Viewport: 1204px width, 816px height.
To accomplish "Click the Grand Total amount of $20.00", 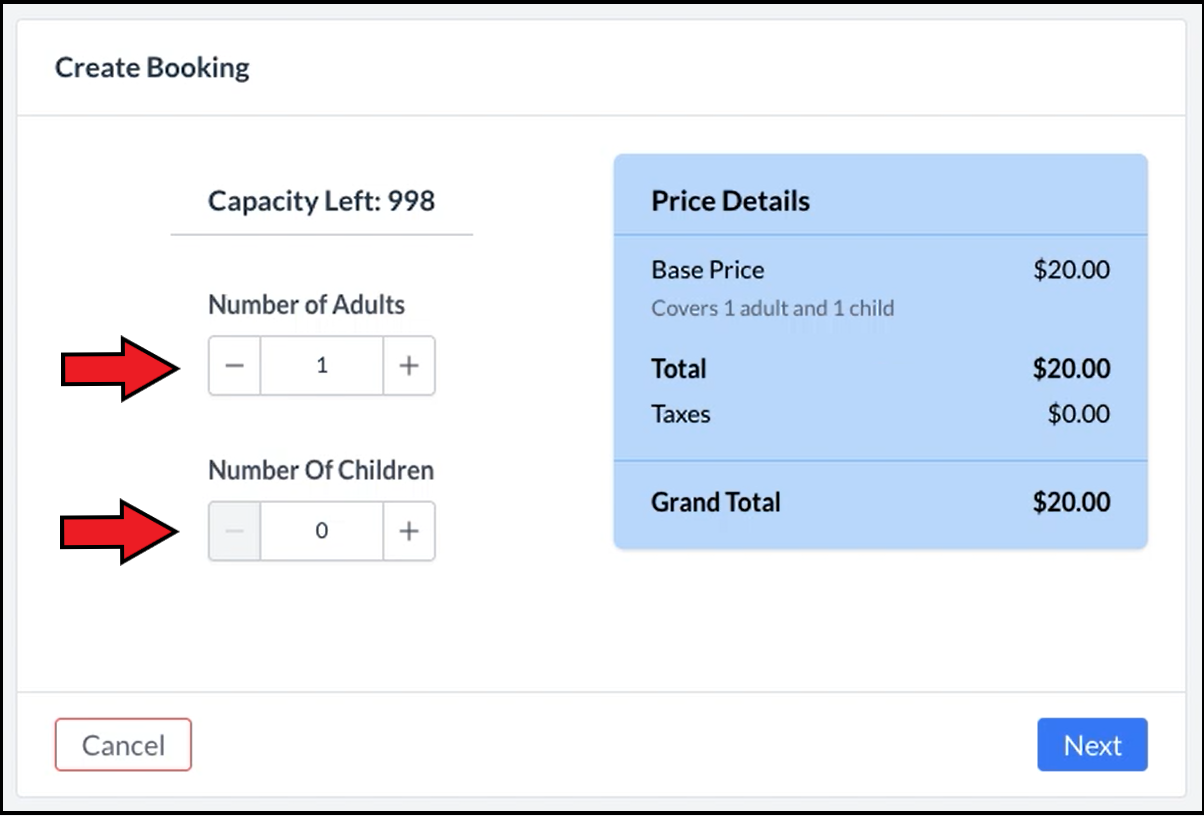I will point(1072,502).
